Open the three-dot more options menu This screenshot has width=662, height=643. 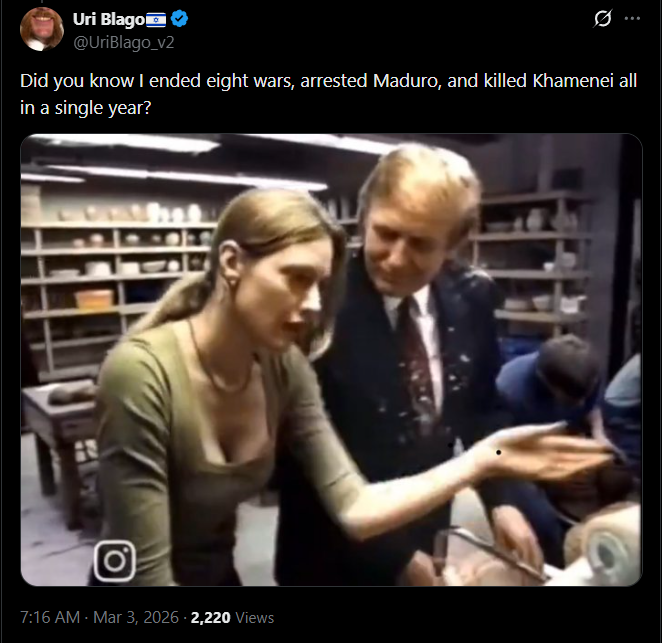coord(632,19)
